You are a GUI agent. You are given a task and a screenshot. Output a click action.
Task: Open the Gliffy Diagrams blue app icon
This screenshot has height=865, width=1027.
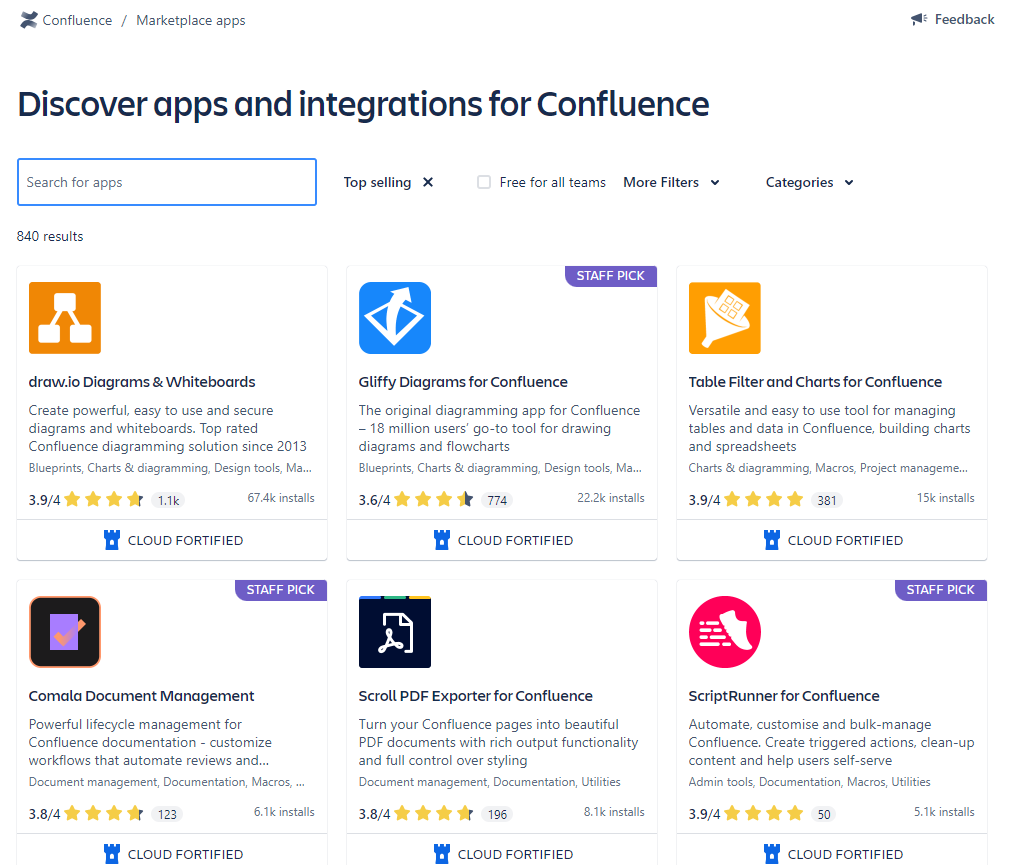tap(395, 318)
